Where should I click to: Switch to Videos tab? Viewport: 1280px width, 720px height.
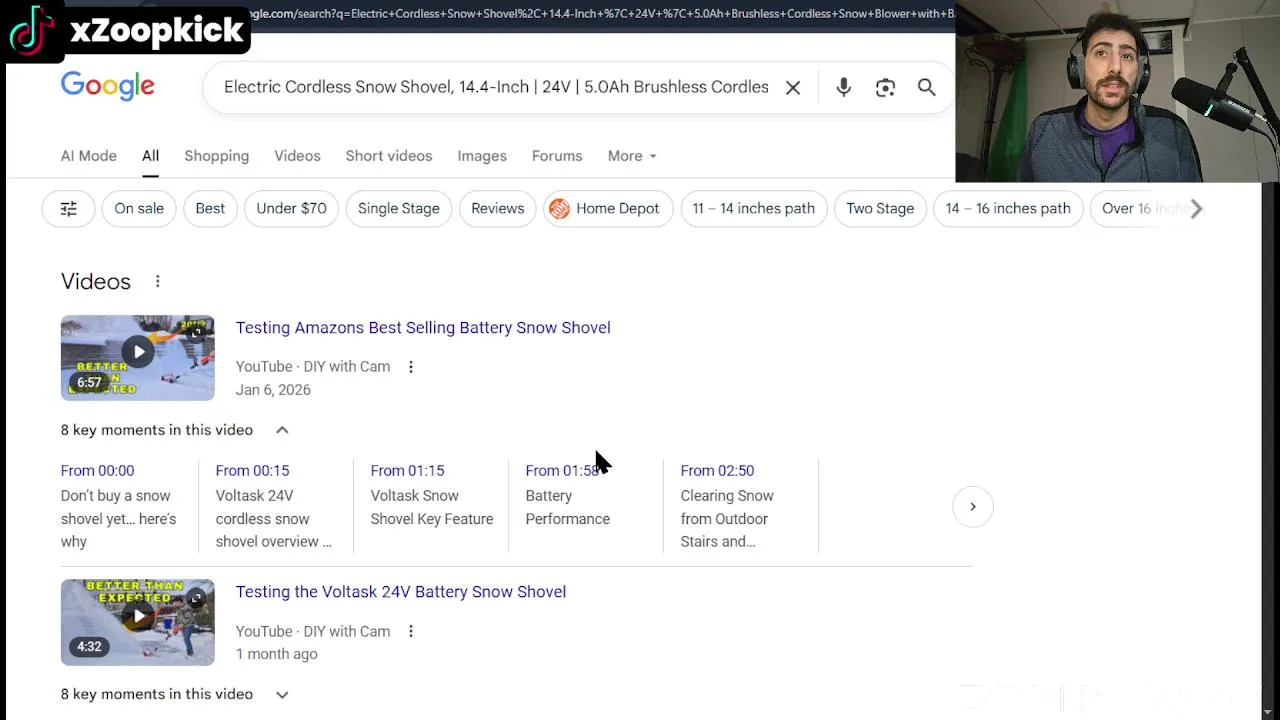click(297, 156)
